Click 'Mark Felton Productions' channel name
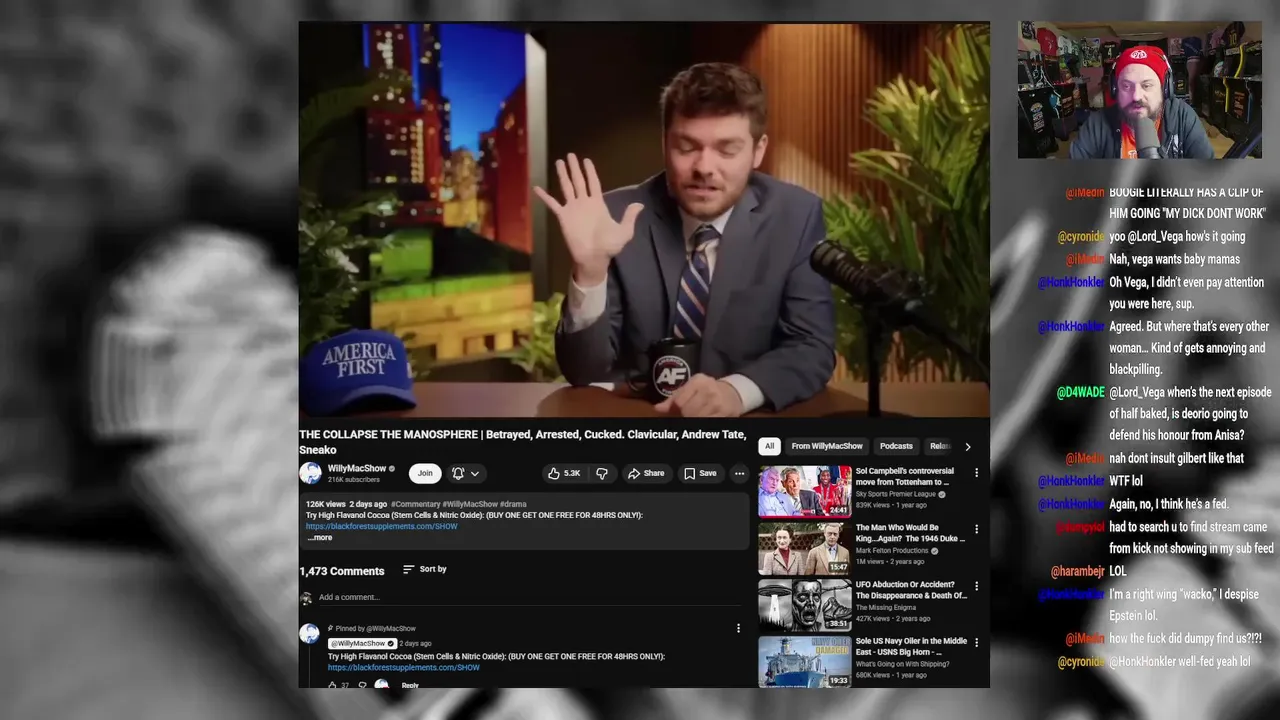The image size is (1280, 720). pos(892,550)
